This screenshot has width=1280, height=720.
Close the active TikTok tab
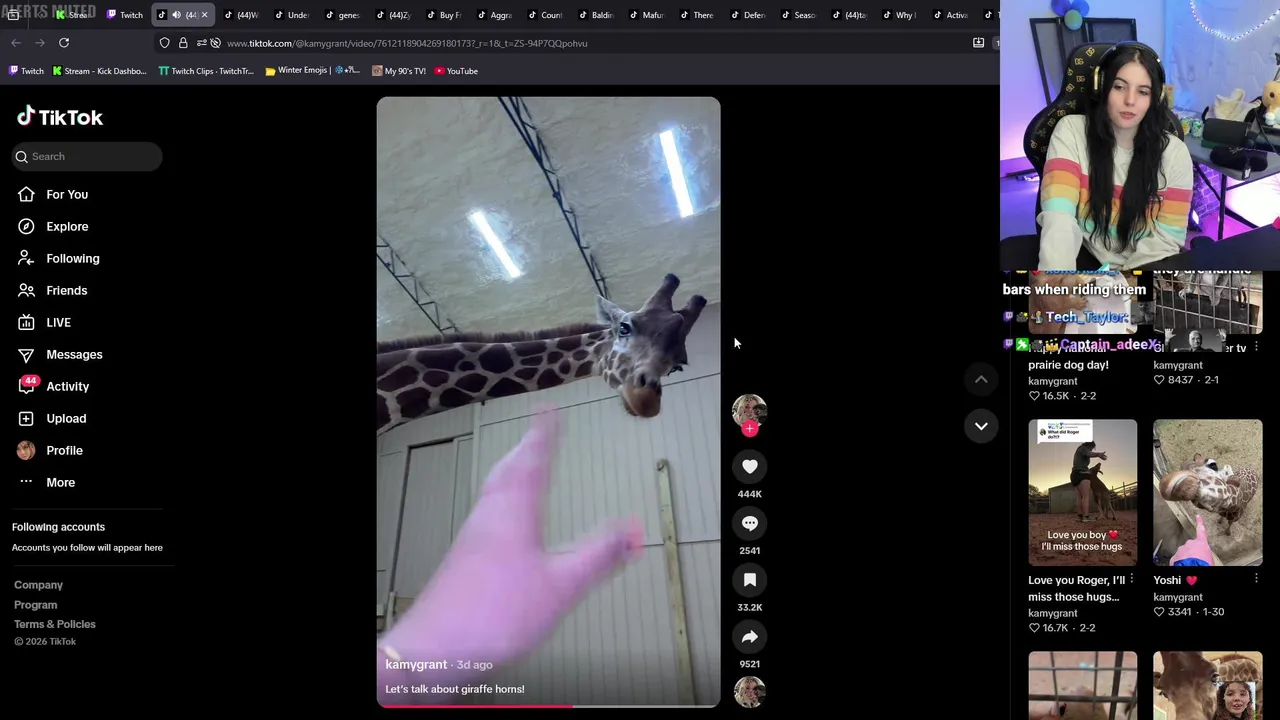point(204,15)
